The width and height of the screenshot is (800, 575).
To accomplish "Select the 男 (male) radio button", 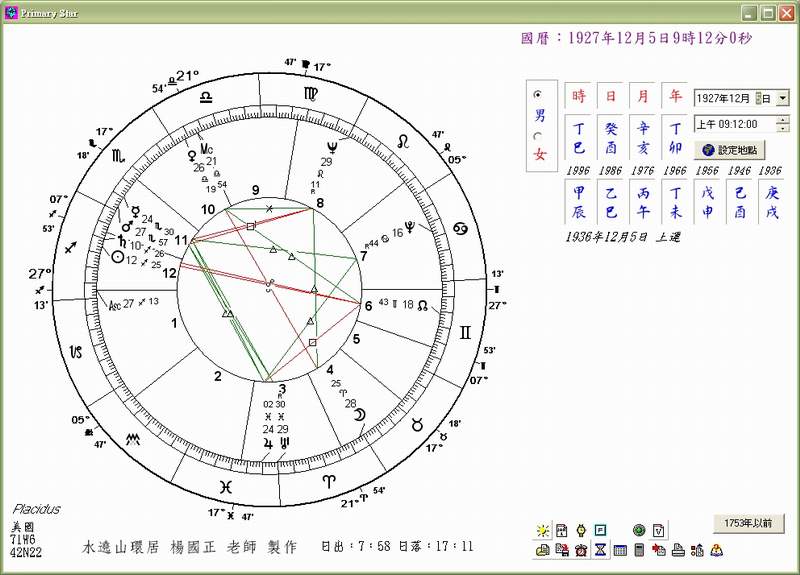I will pyautogui.click(x=538, y=94).
